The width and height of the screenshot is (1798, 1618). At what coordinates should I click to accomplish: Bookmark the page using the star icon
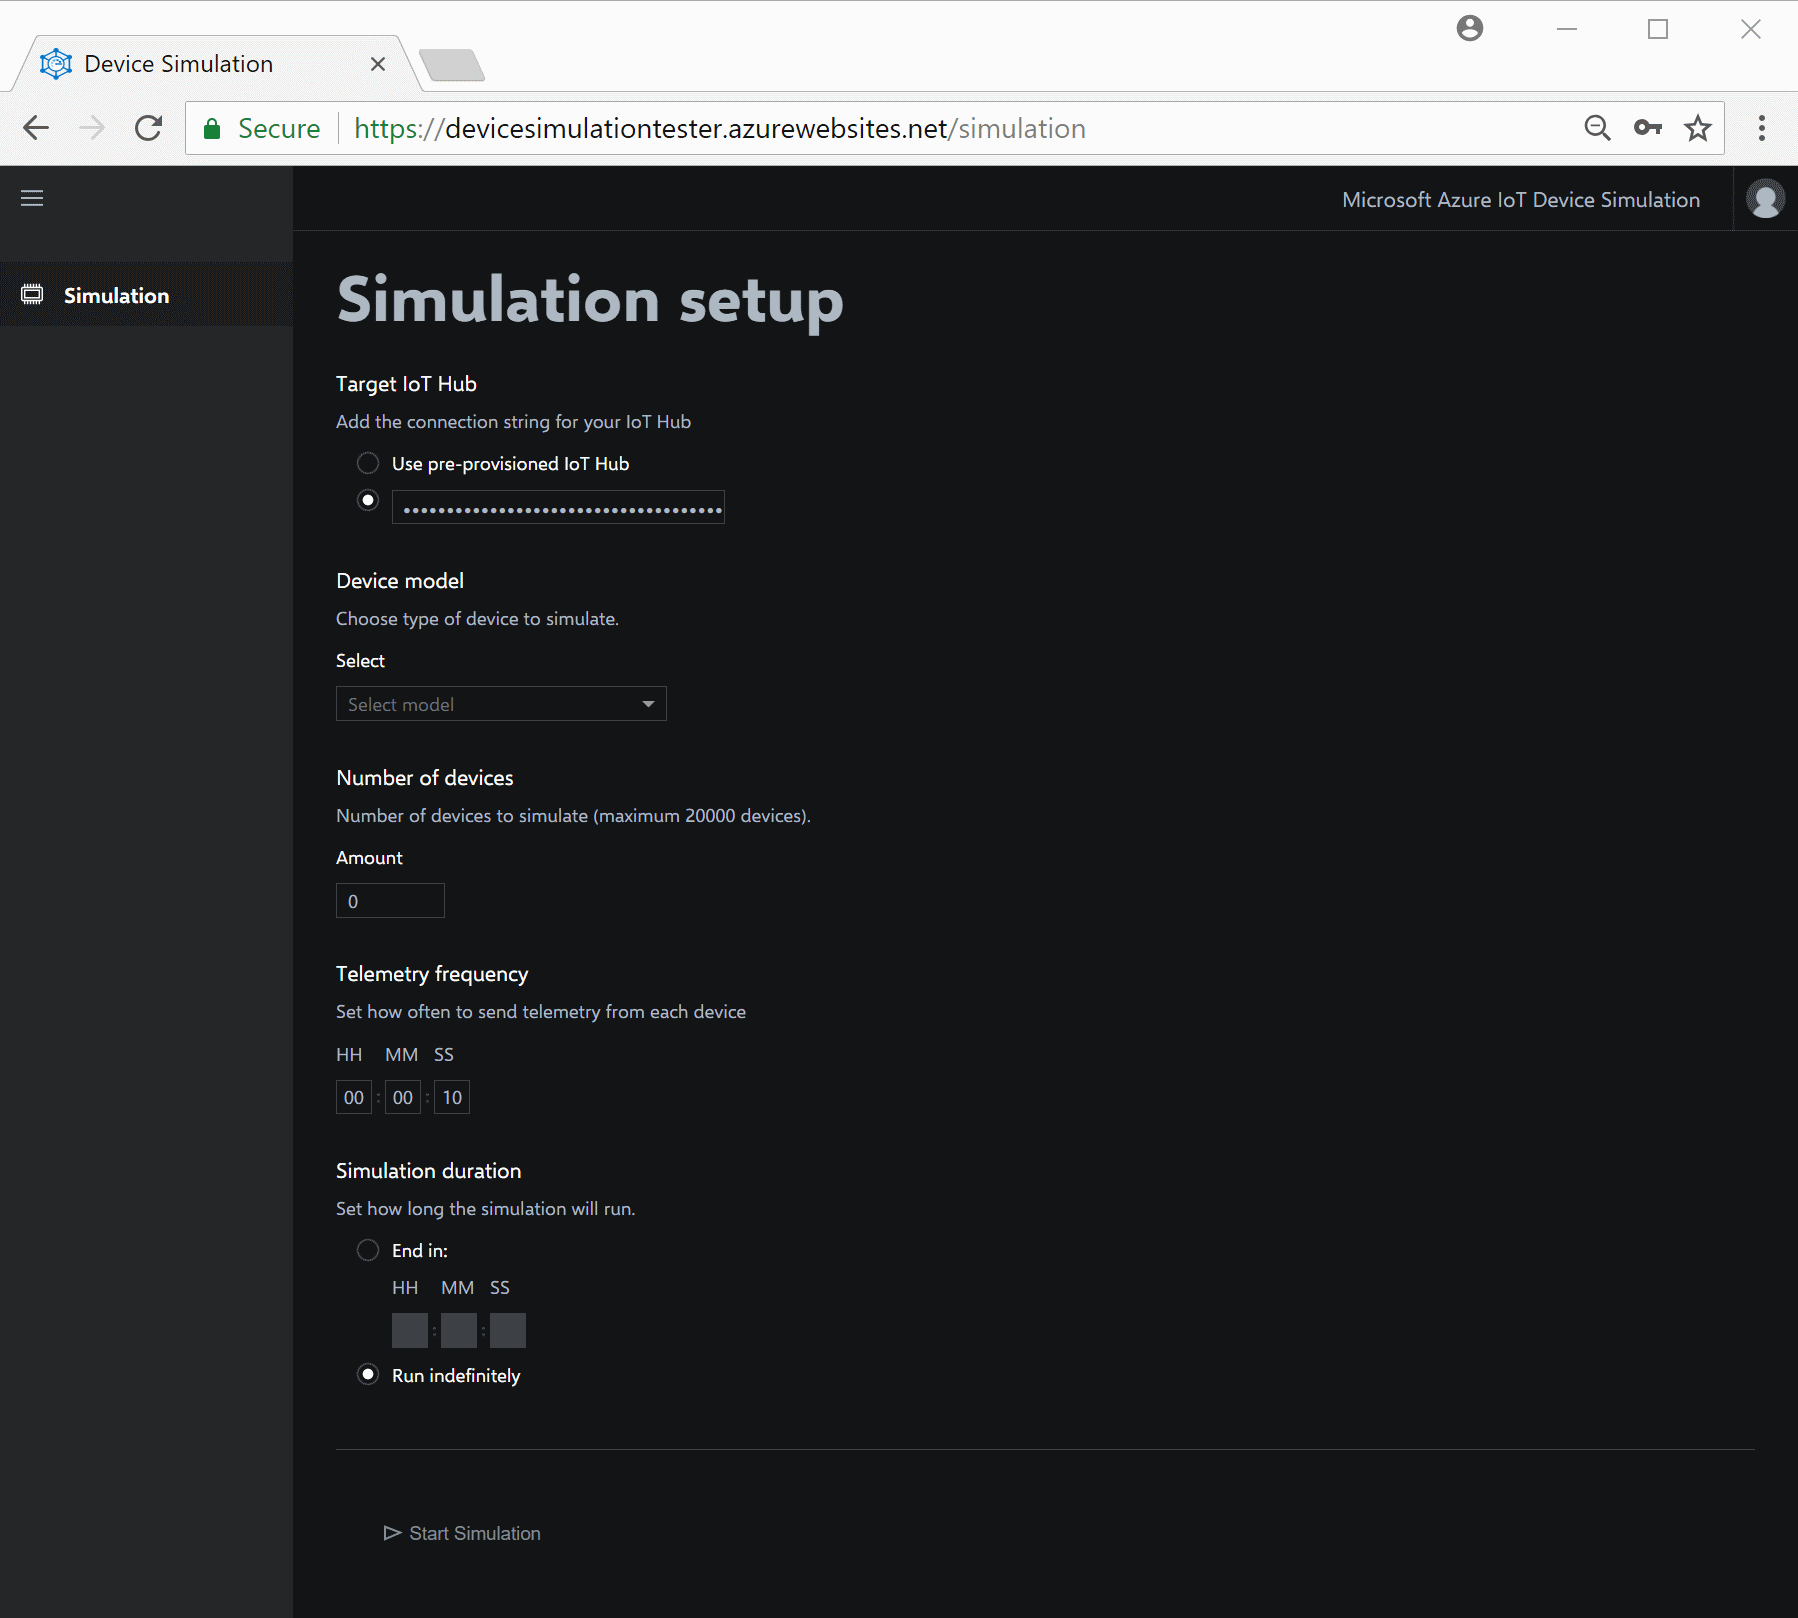[x=1697, y=128]
